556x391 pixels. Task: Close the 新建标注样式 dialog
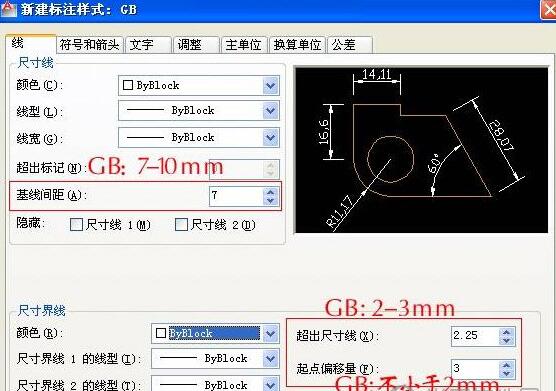click(548, 9)
